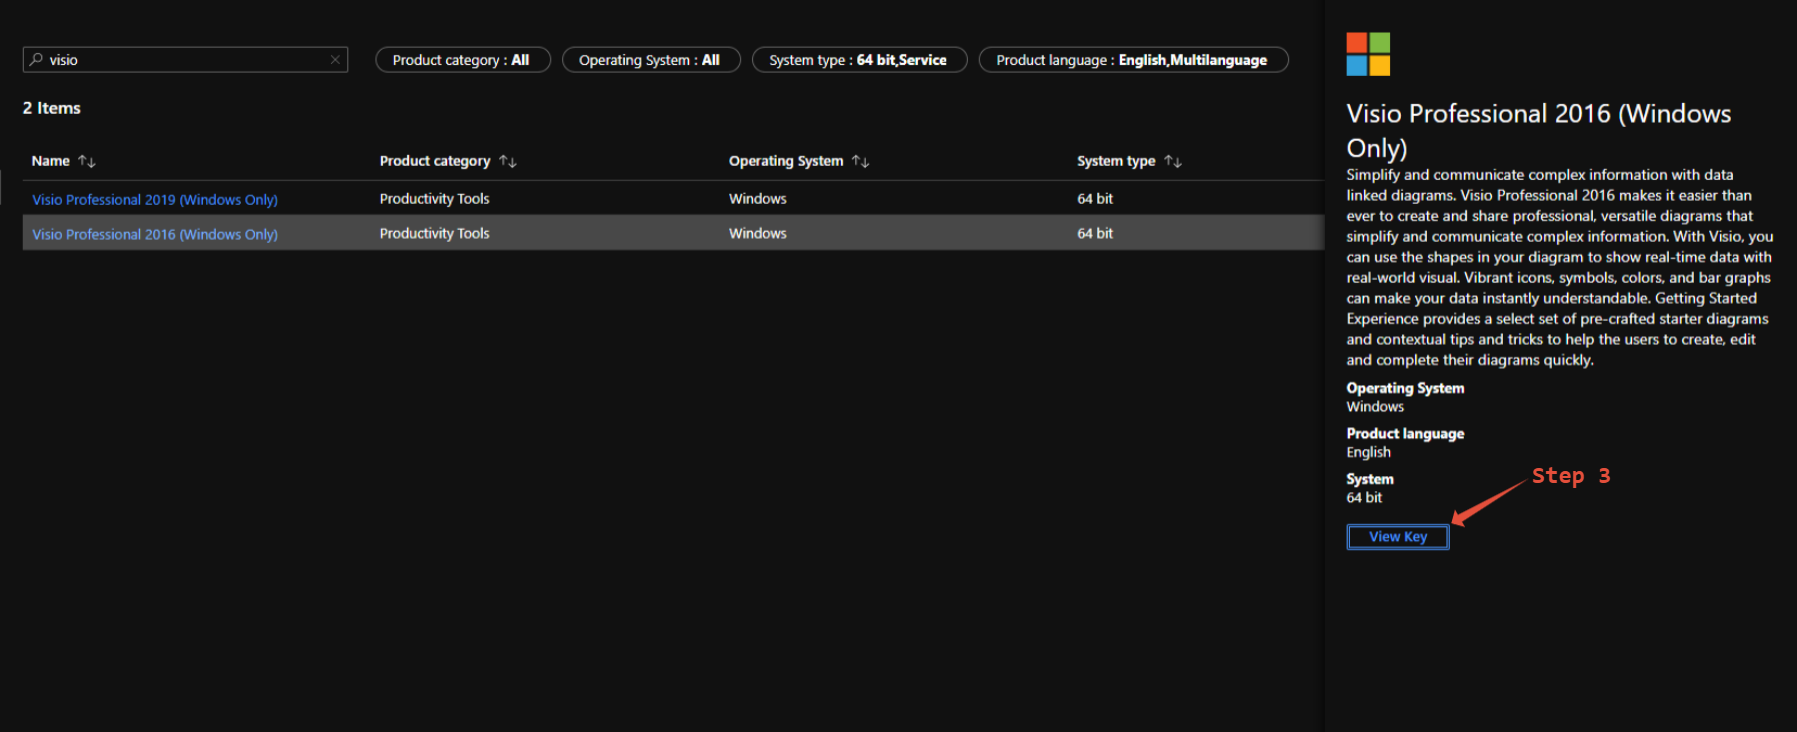Viewport: 1797px width, 732px height.
Task: Open Visio Professional 2019 (Windows Only) link
Action: [x=155, y=200]
